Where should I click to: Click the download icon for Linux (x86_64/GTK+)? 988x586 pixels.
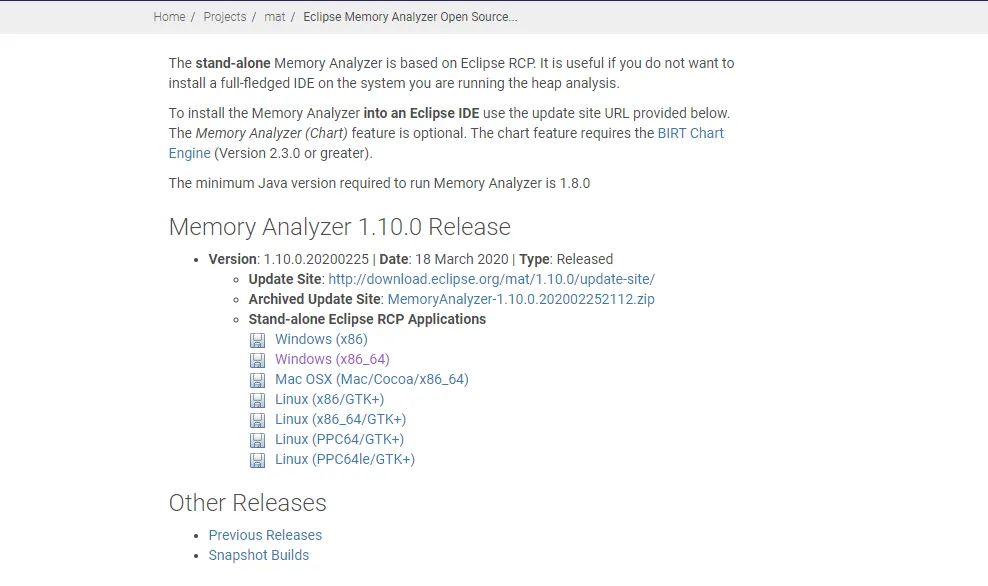coord(257,419)
